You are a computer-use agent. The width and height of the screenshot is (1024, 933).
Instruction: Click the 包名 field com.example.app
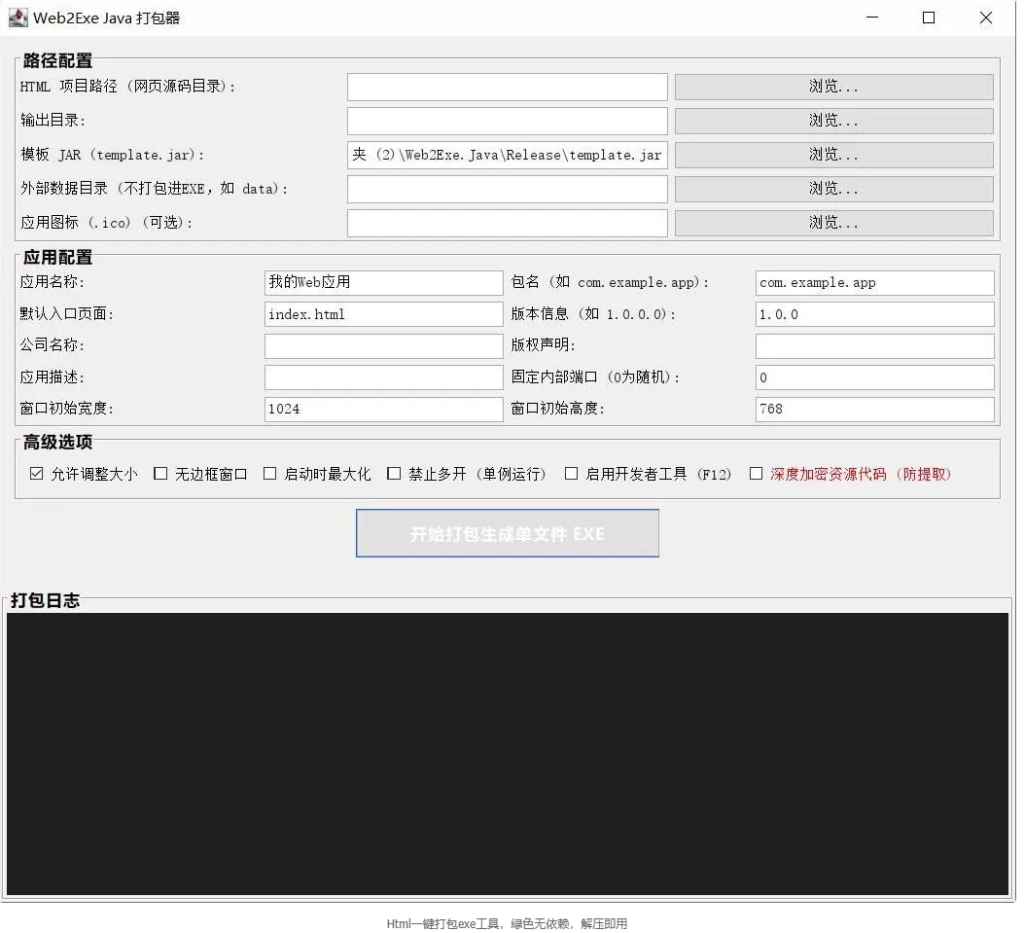tap(875, 282)
